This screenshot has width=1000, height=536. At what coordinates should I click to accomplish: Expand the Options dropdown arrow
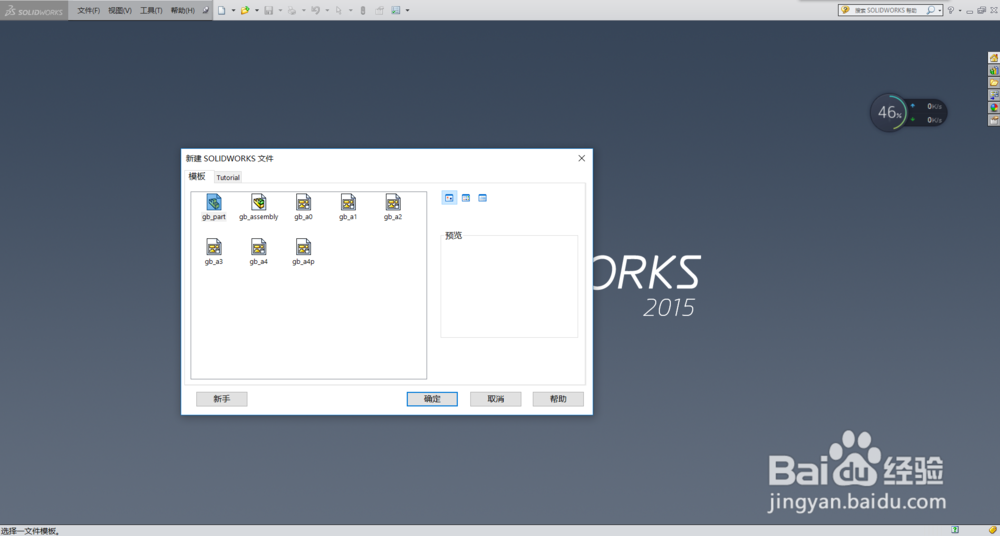coord(408,10)
